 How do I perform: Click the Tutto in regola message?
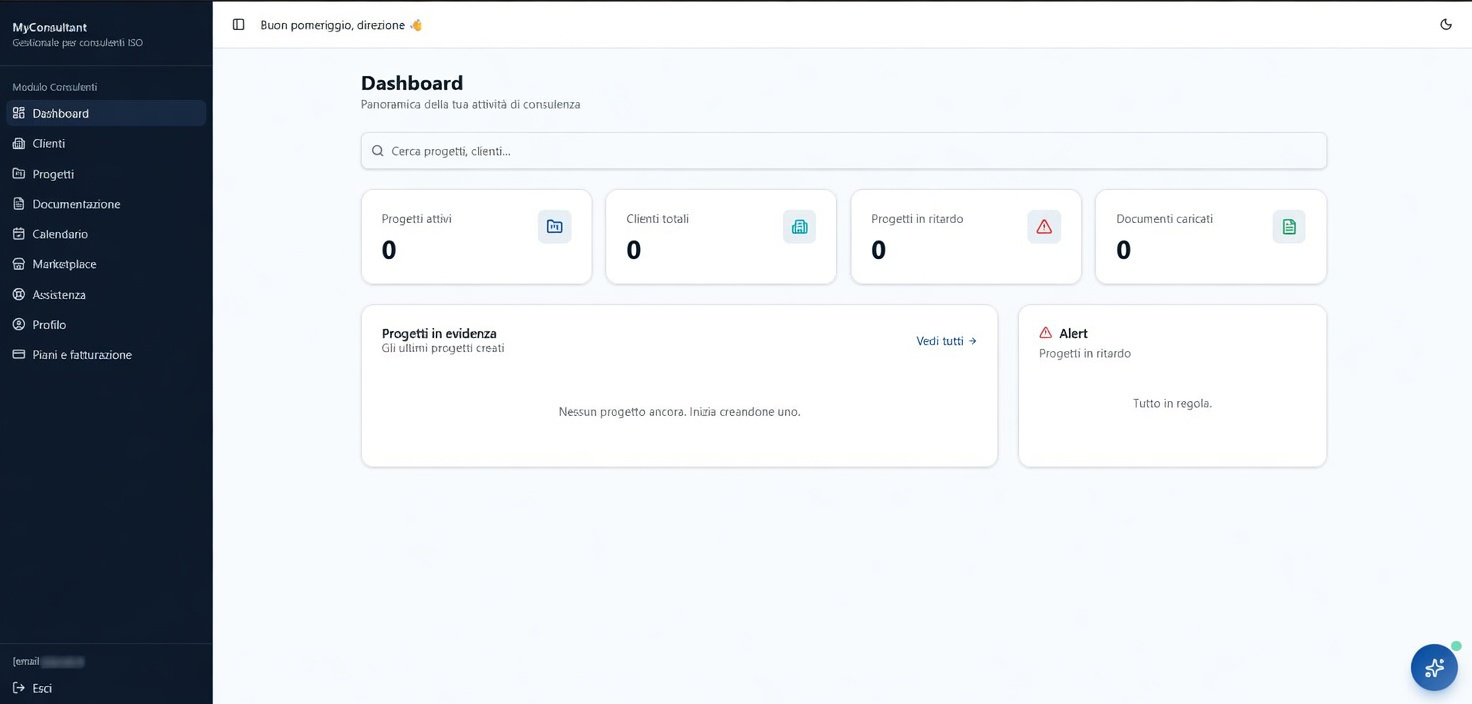pos(1172,403)
